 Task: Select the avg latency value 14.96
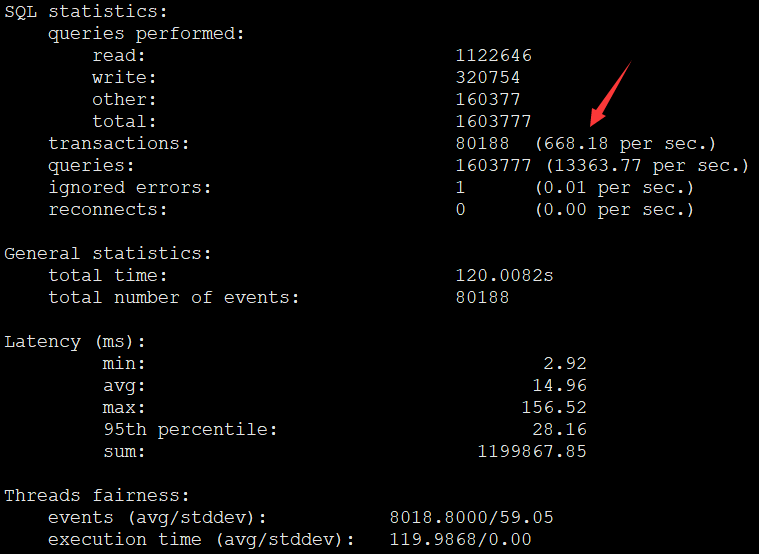(559, 385)
